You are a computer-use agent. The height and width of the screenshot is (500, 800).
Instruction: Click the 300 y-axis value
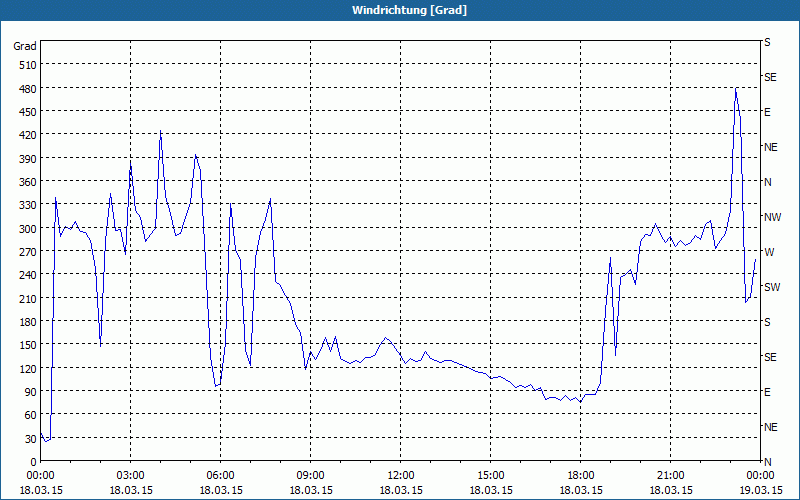pos(28,229)
